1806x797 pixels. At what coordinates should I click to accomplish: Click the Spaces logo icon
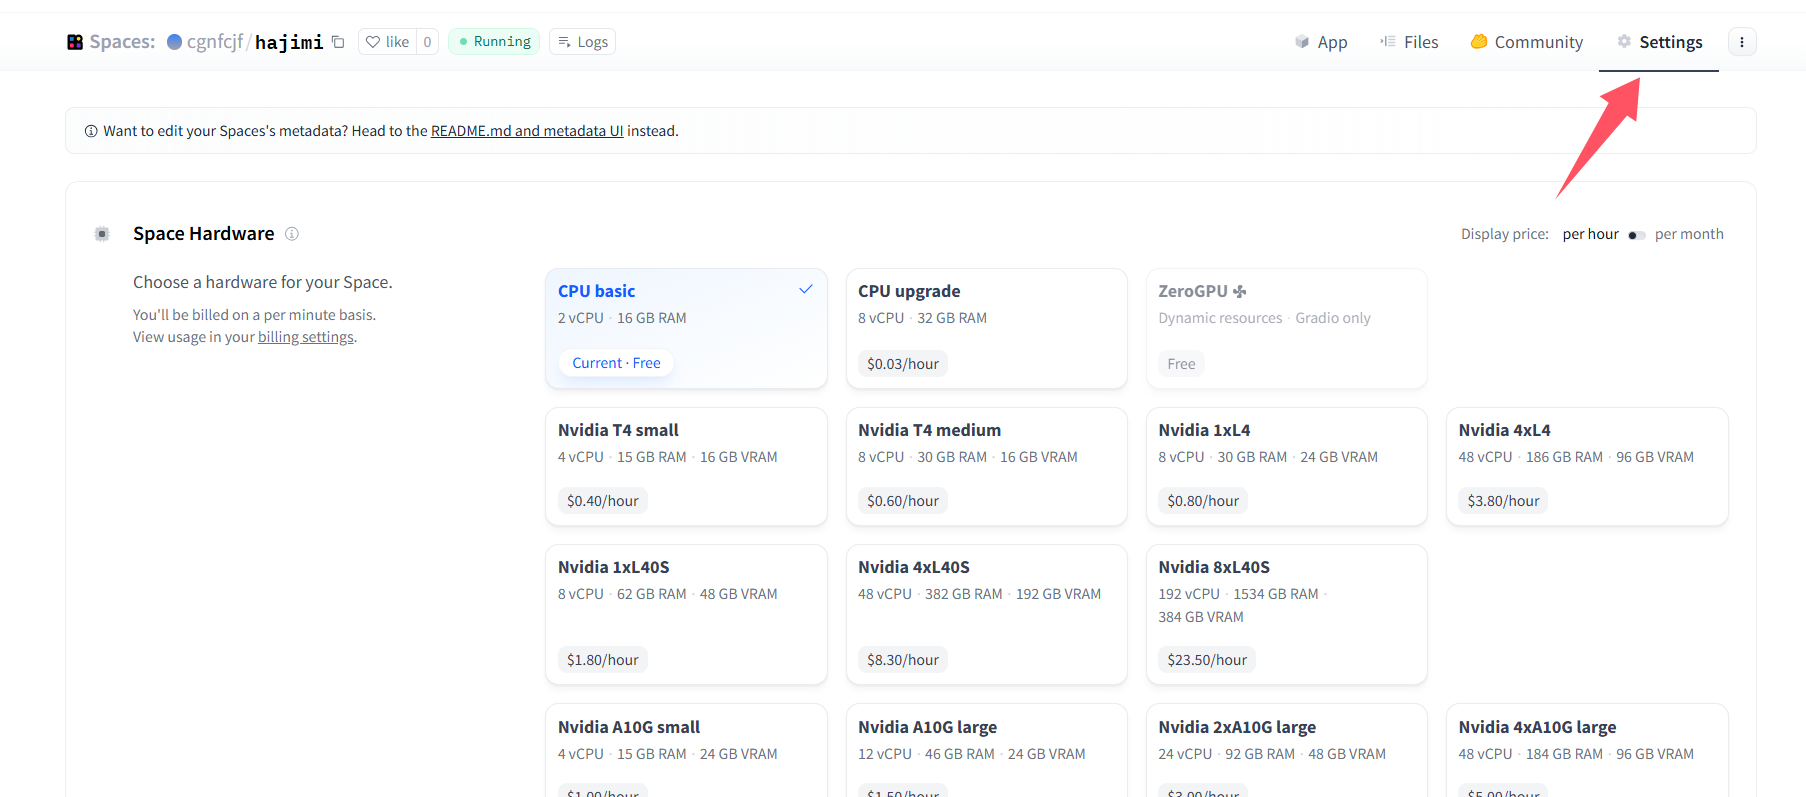(x=75, y=42)
